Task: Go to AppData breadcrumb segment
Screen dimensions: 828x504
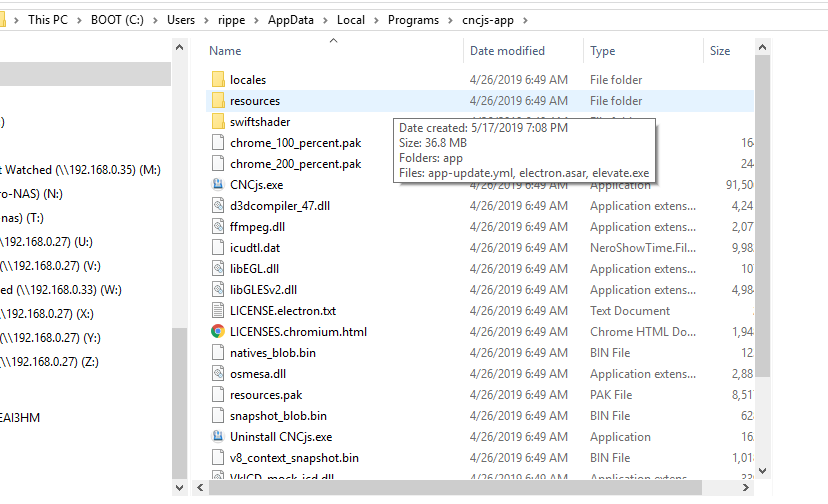Action: coord(290,20)
